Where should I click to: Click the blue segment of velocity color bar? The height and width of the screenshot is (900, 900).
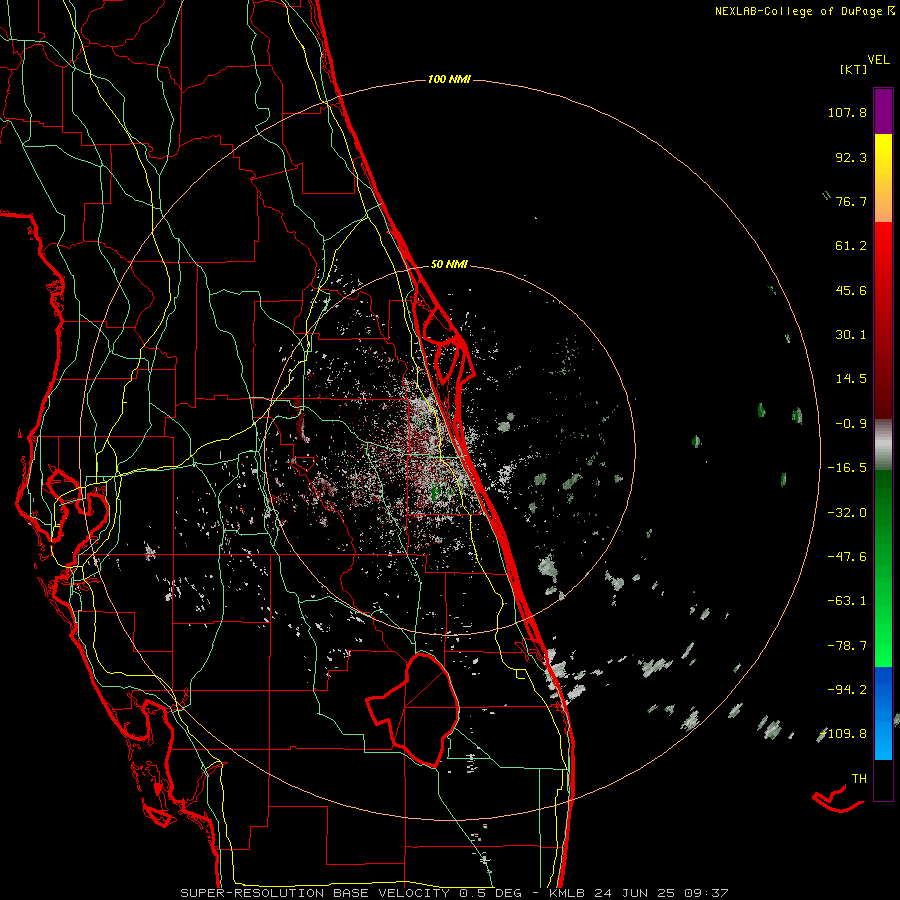tap(883, 713)
